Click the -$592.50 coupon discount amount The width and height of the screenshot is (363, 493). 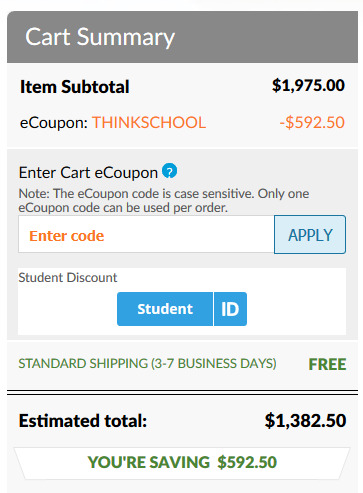(x=312, y=123)
